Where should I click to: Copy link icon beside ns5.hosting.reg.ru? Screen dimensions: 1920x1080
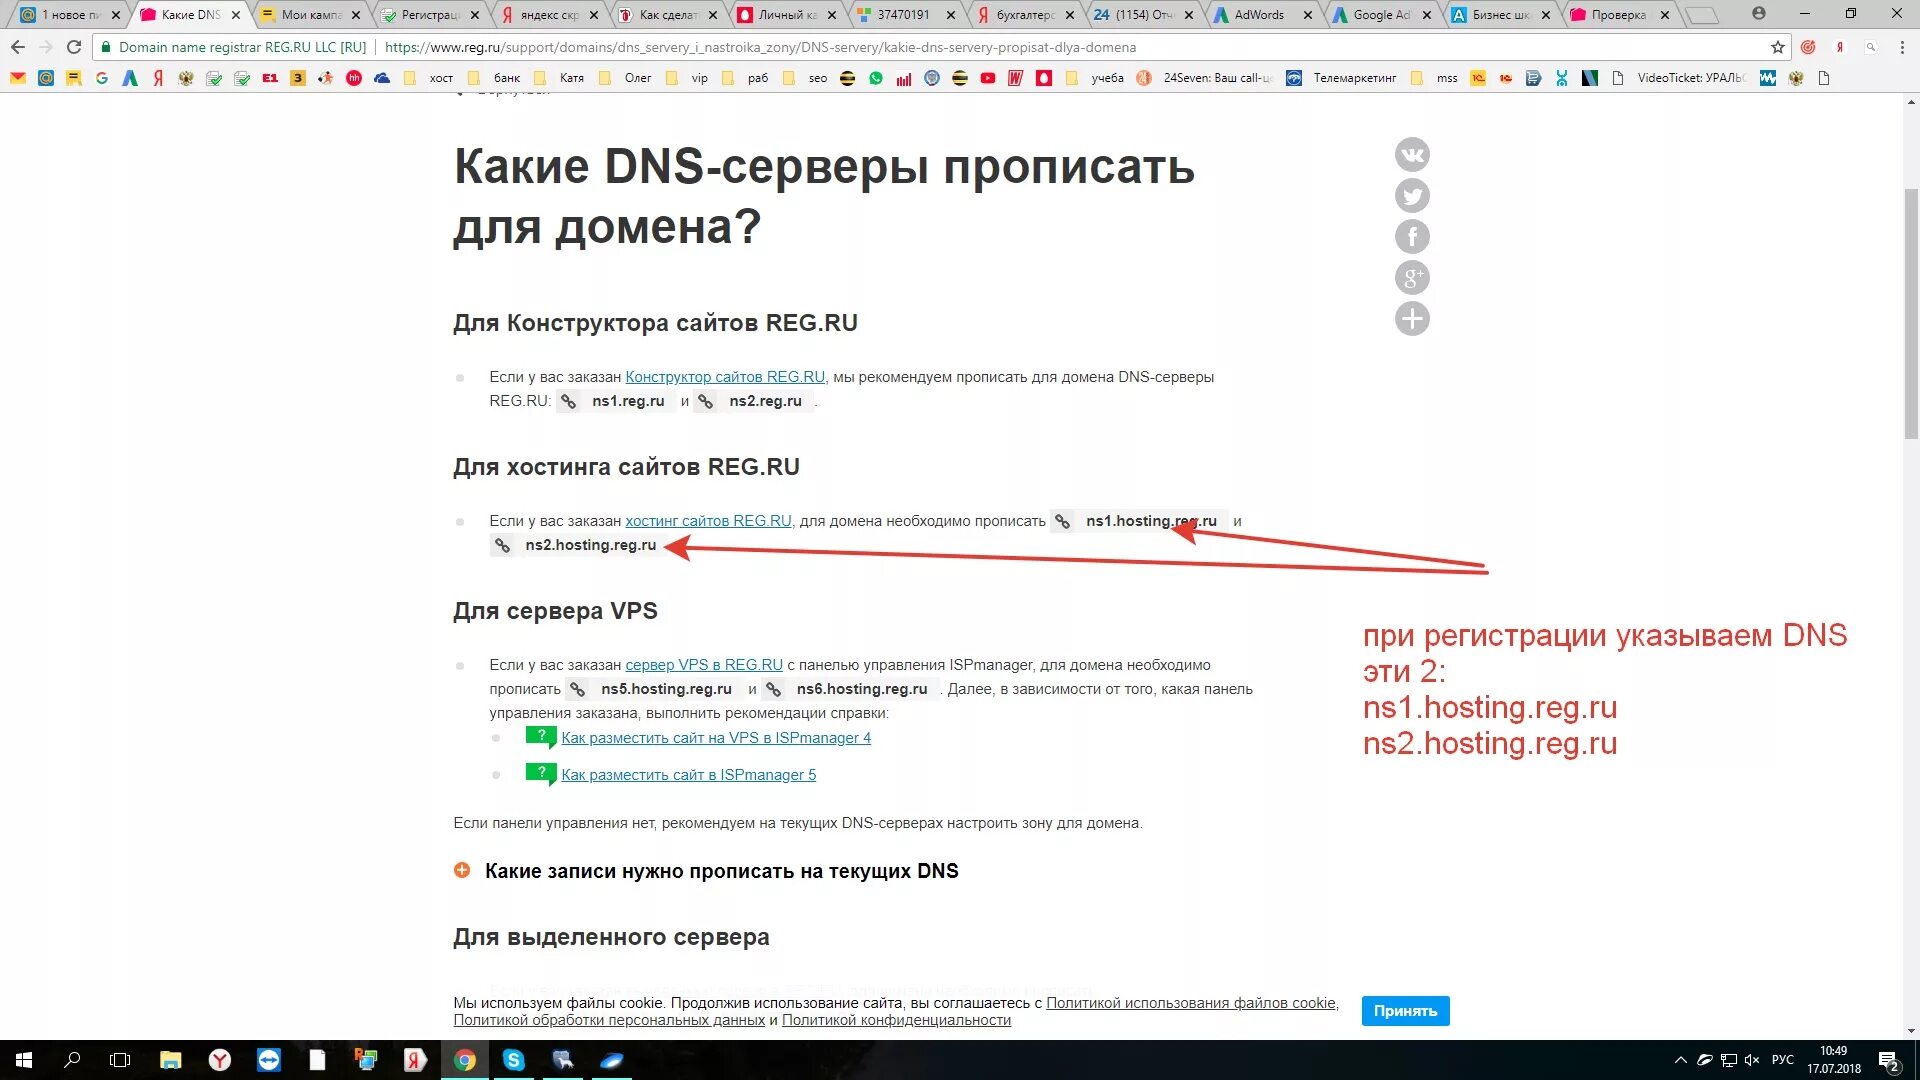[577, 689]
